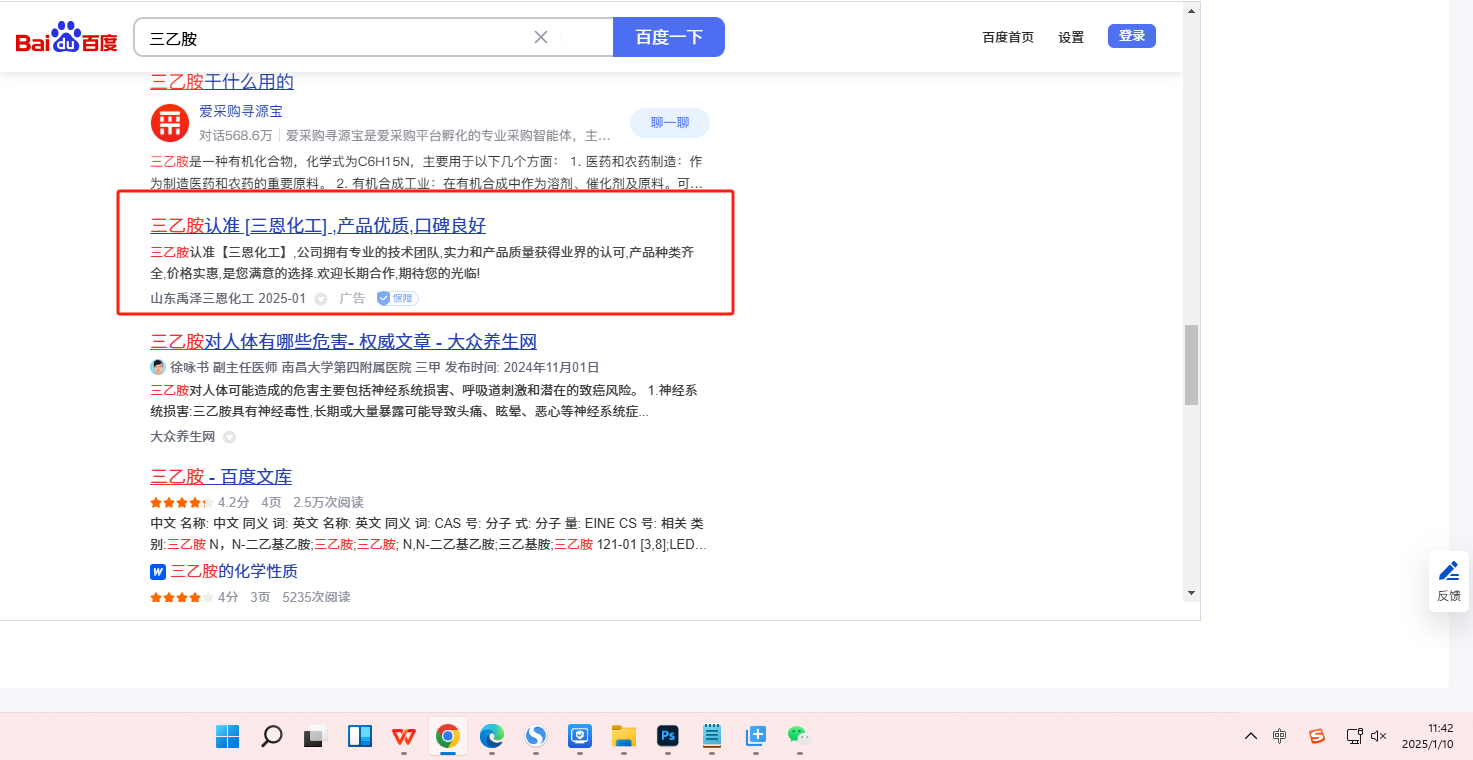Viewport: 1473px width, 760px height.
Task: Click the doctor 徐咏书 avatar thumbnail
Action: (158, 367)
